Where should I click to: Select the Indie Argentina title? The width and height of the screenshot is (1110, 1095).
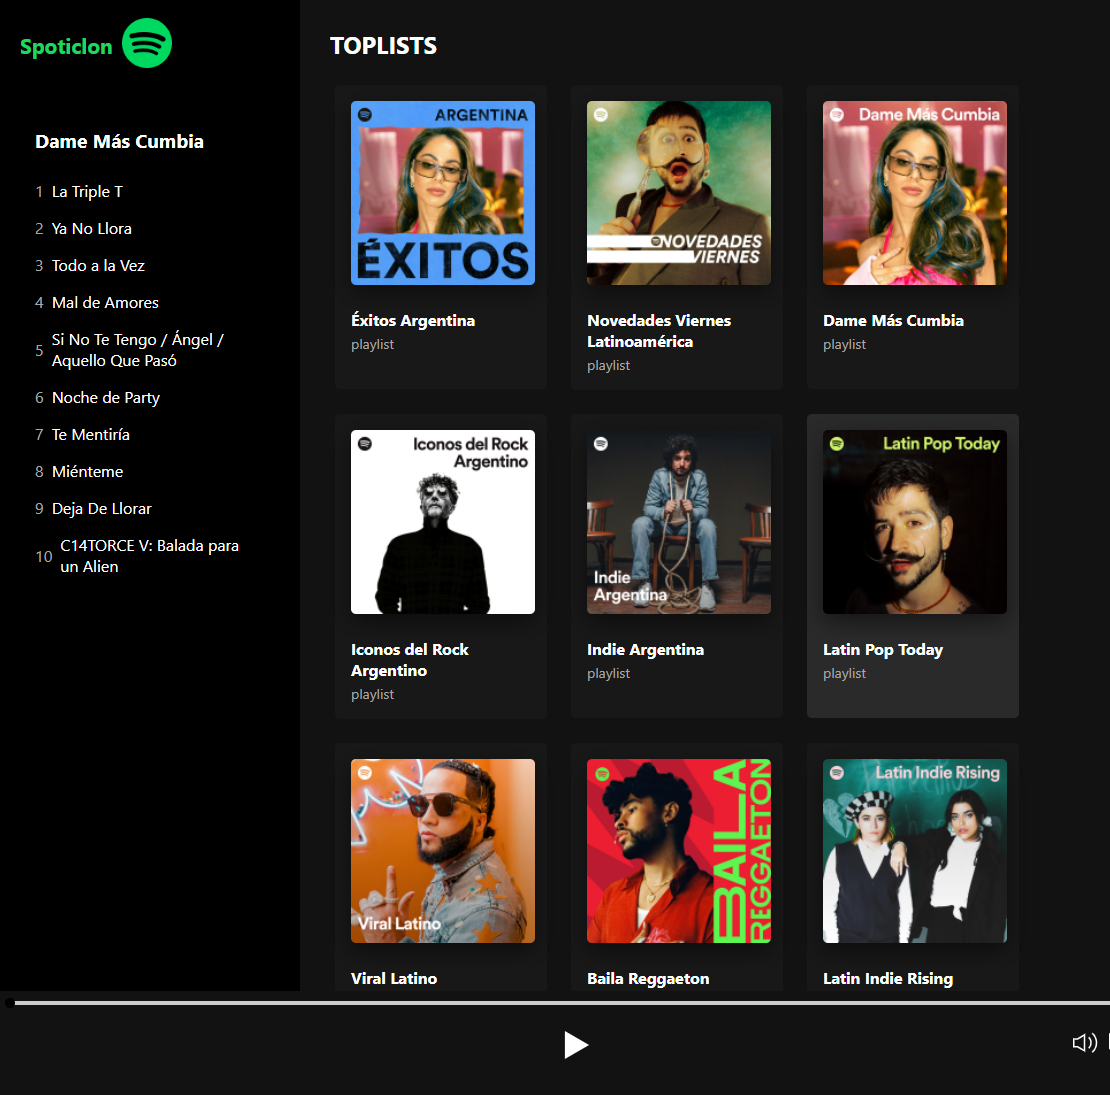646,650
